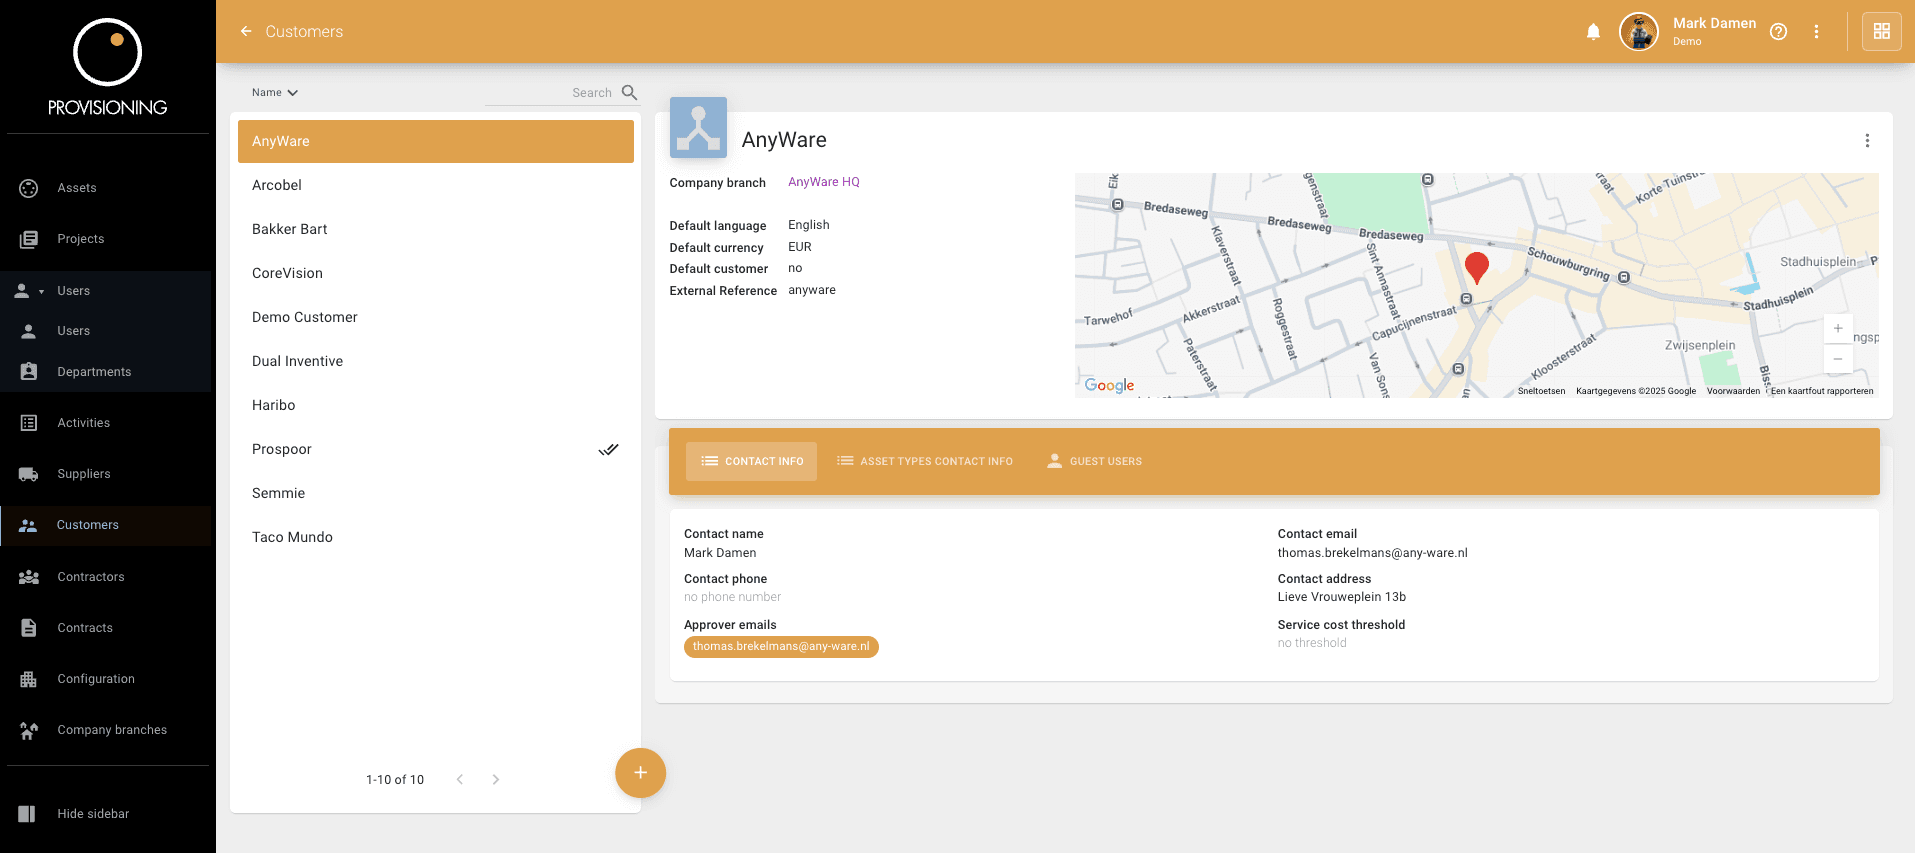Go to next page of customers

495,780
